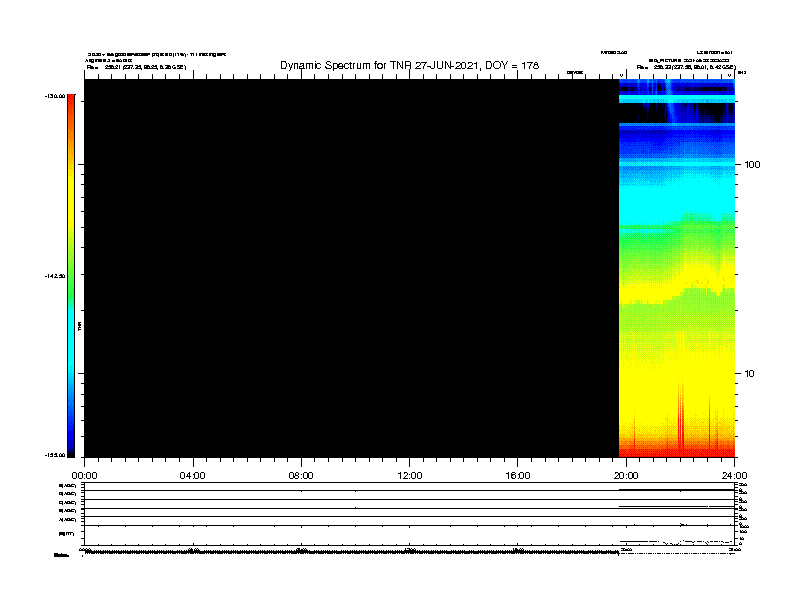Click the 10 frequency axis label
This screenshot has width=792, height=612.
pos(749,374)
